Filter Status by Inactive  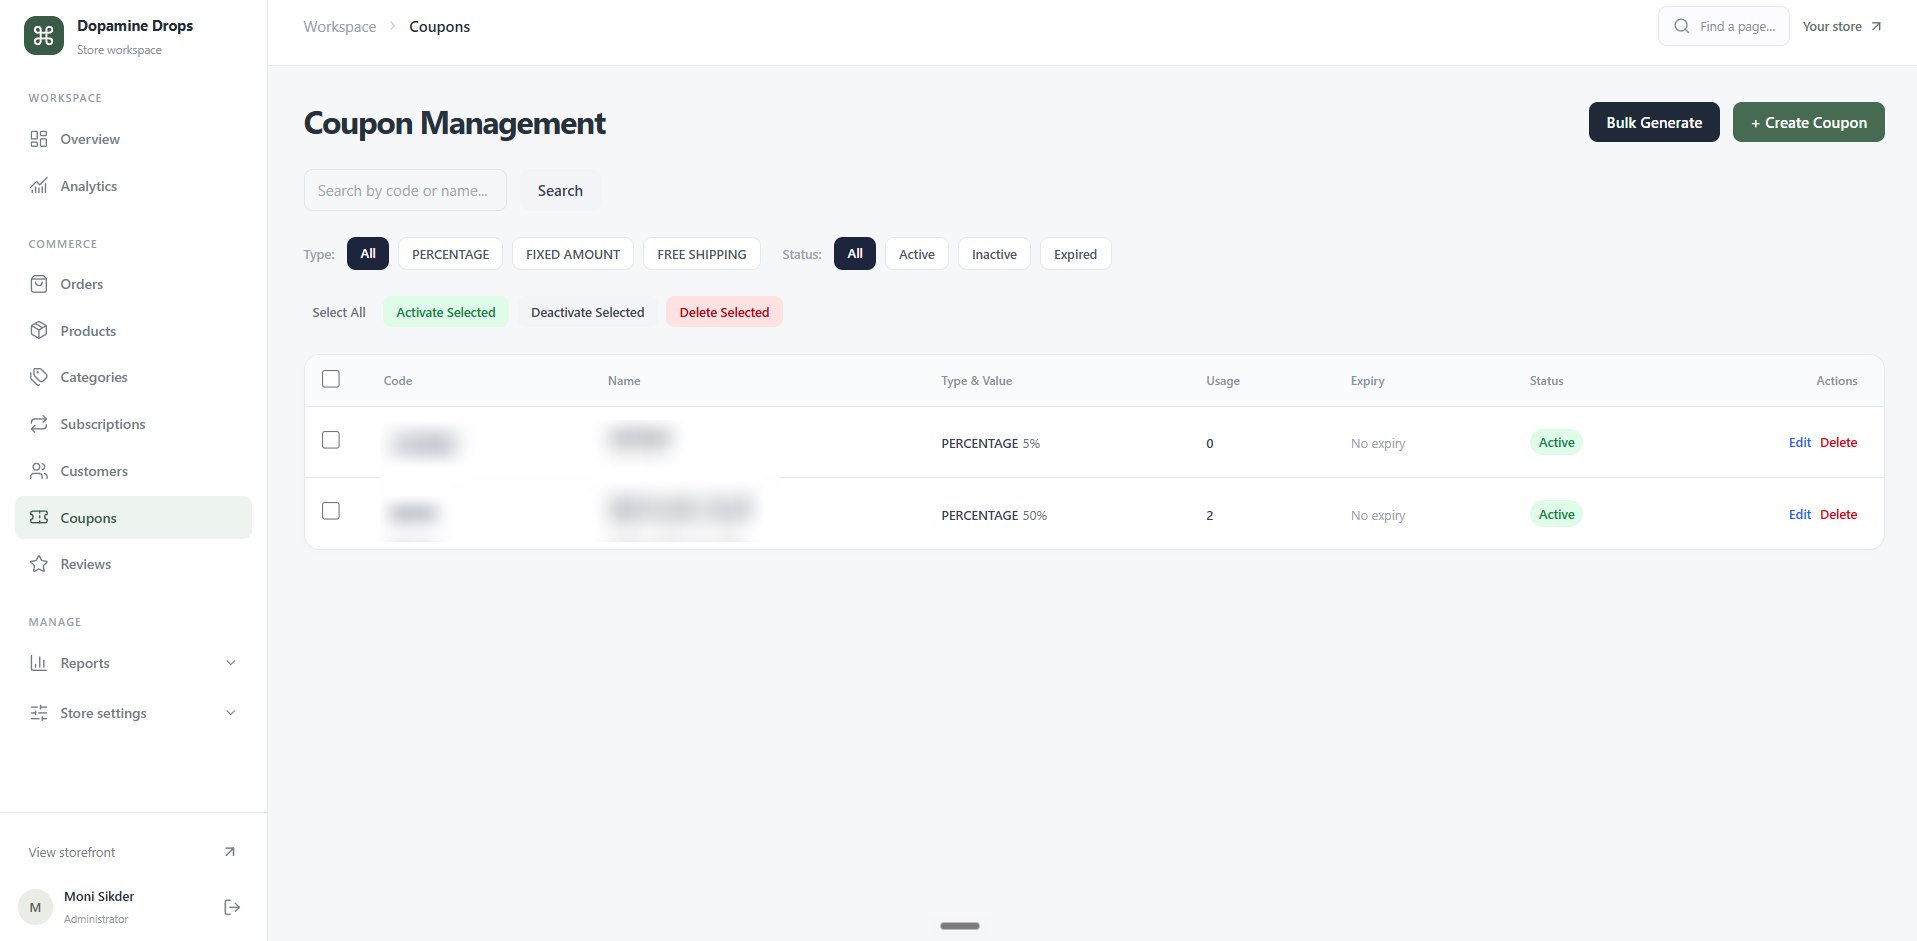click(994, 254)
